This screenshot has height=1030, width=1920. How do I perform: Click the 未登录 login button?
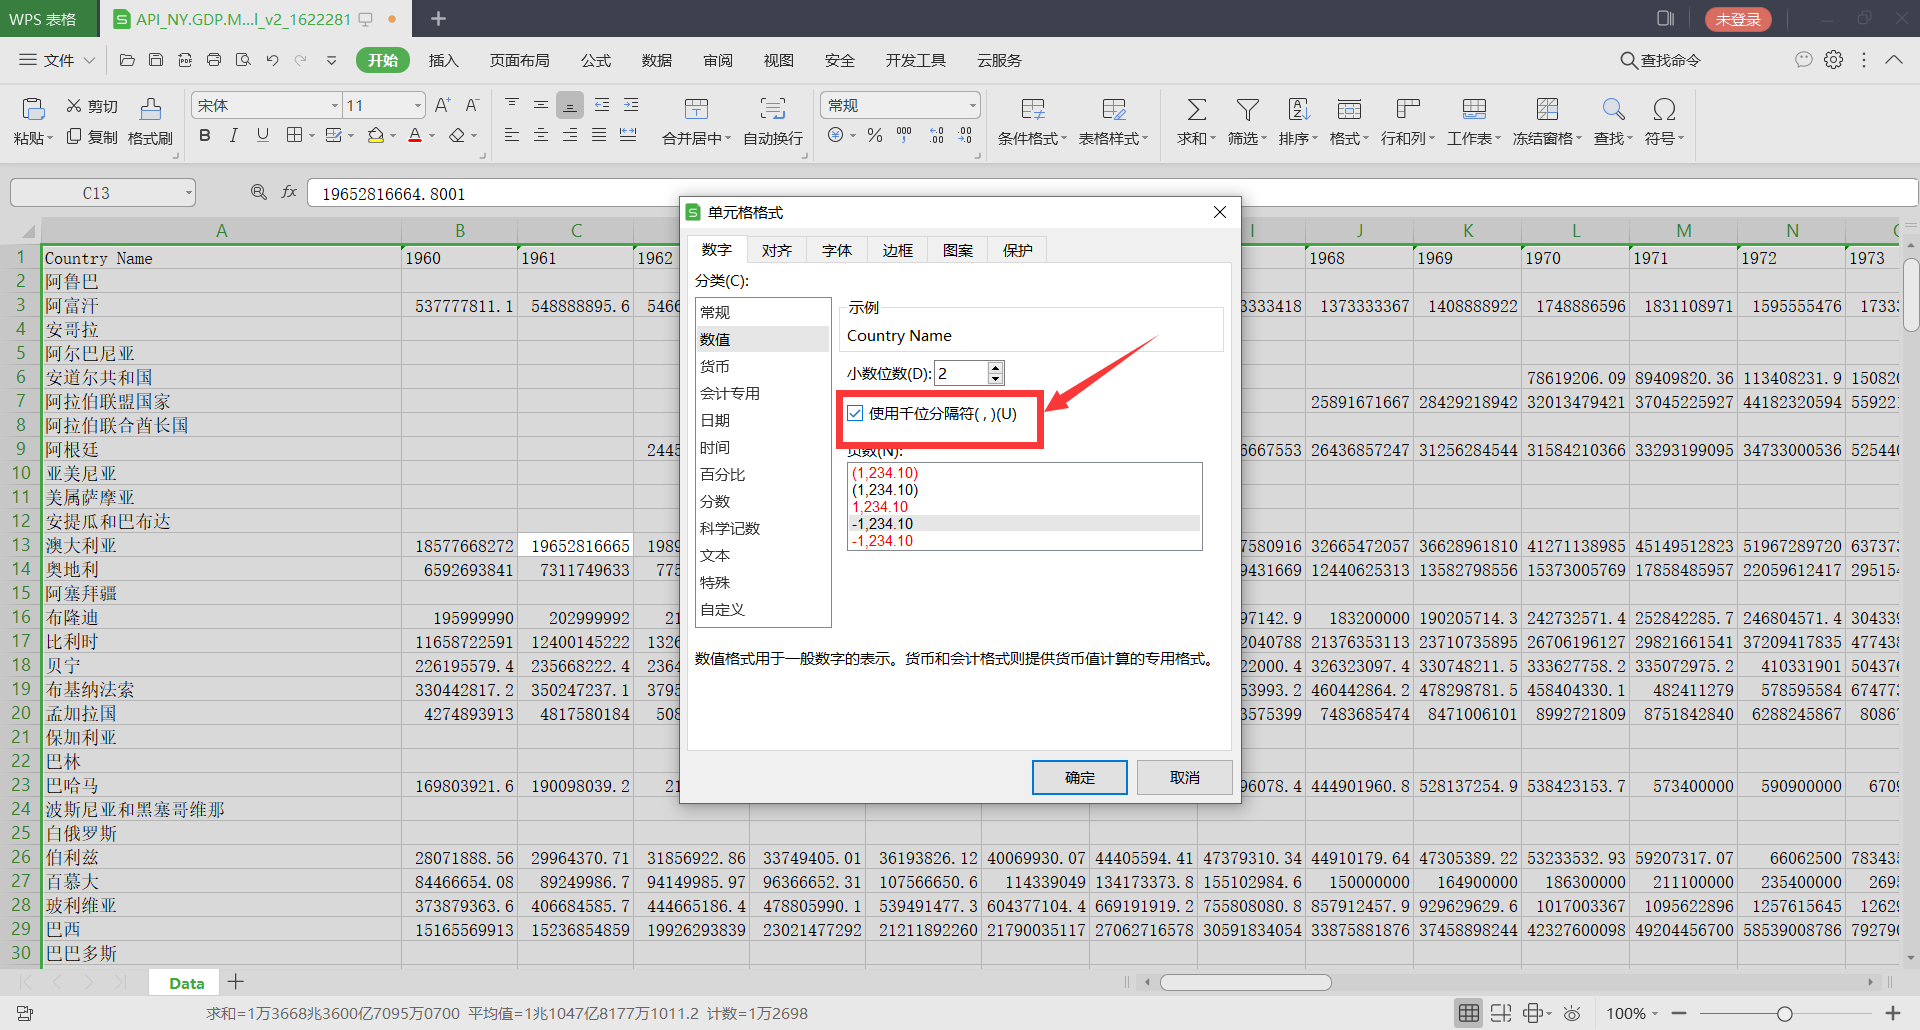tap(1738, 19)
